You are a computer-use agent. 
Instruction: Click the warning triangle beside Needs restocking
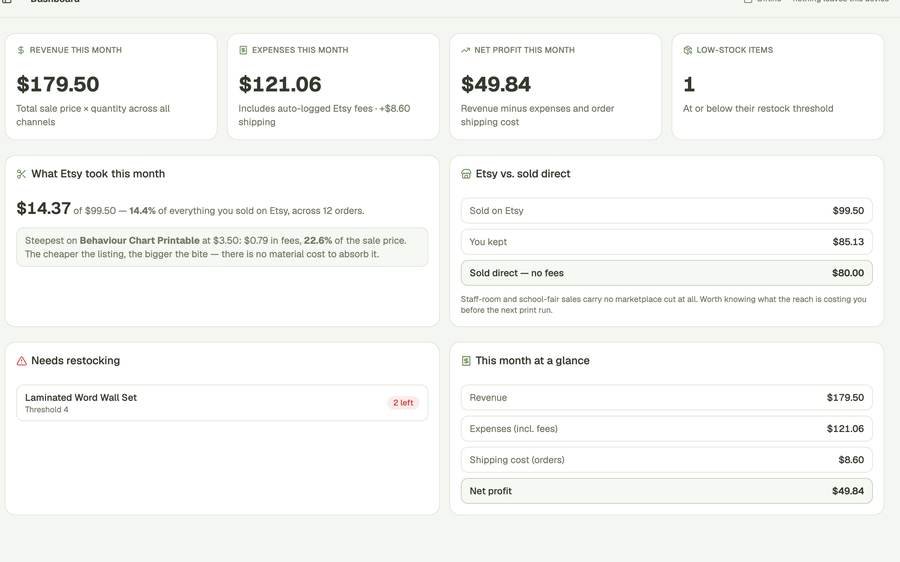[x=21, y=361]
